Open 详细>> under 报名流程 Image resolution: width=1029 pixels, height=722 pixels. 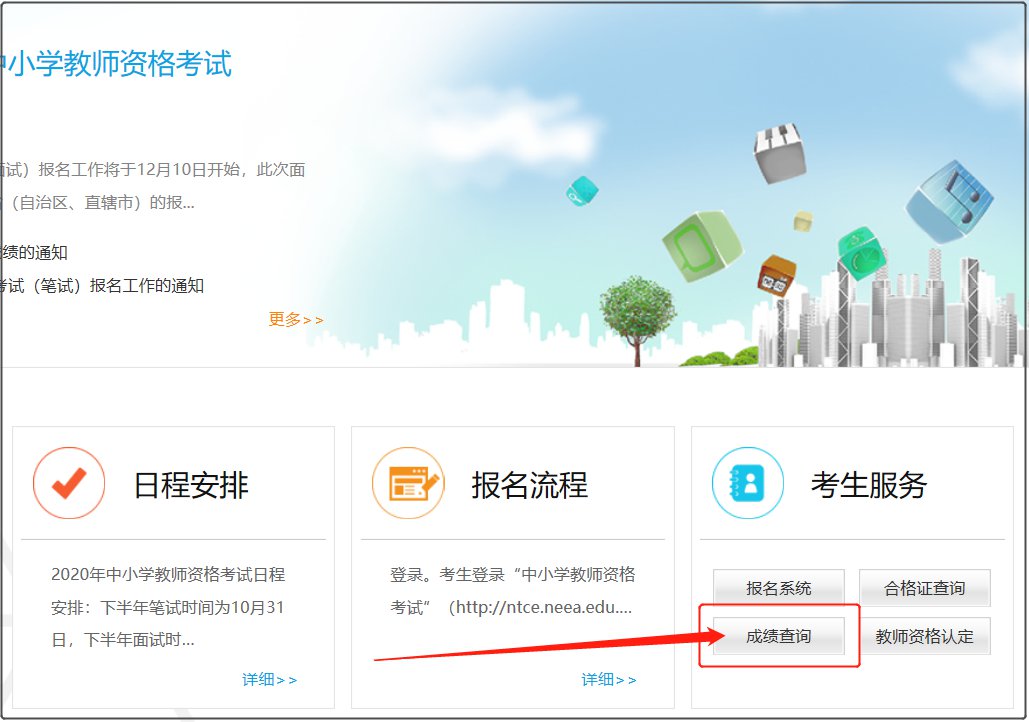(x=608, y=679)
